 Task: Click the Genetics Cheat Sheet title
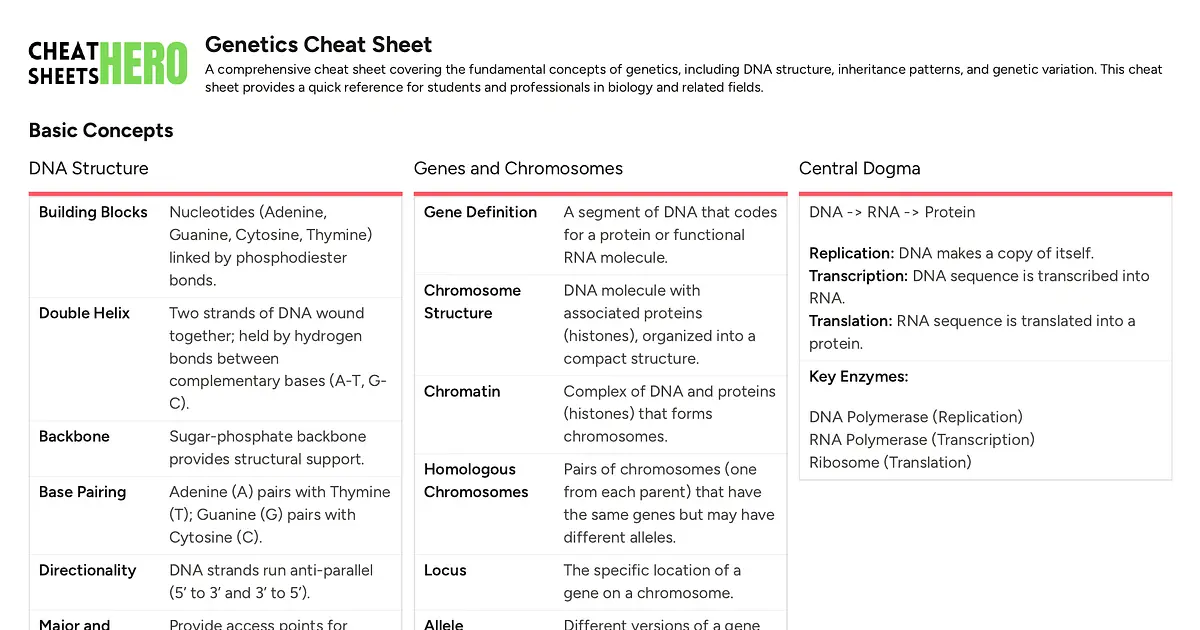[318, 45]
